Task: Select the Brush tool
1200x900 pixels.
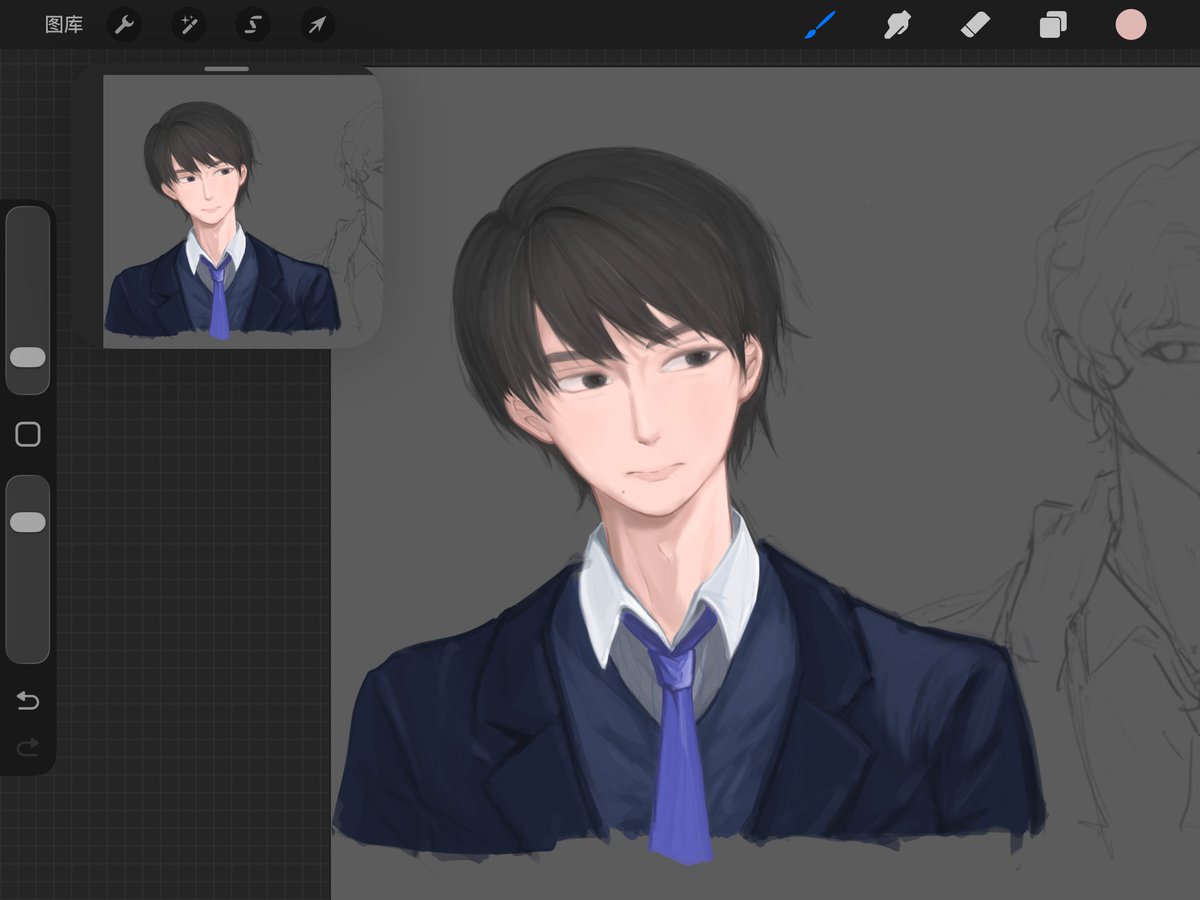Action: click(820, 25)
